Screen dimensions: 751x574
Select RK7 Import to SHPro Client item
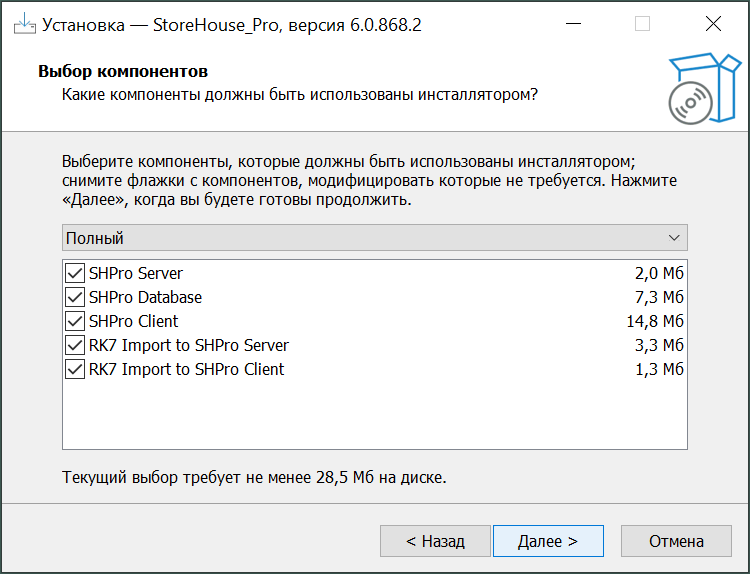(x=186, y=369)
